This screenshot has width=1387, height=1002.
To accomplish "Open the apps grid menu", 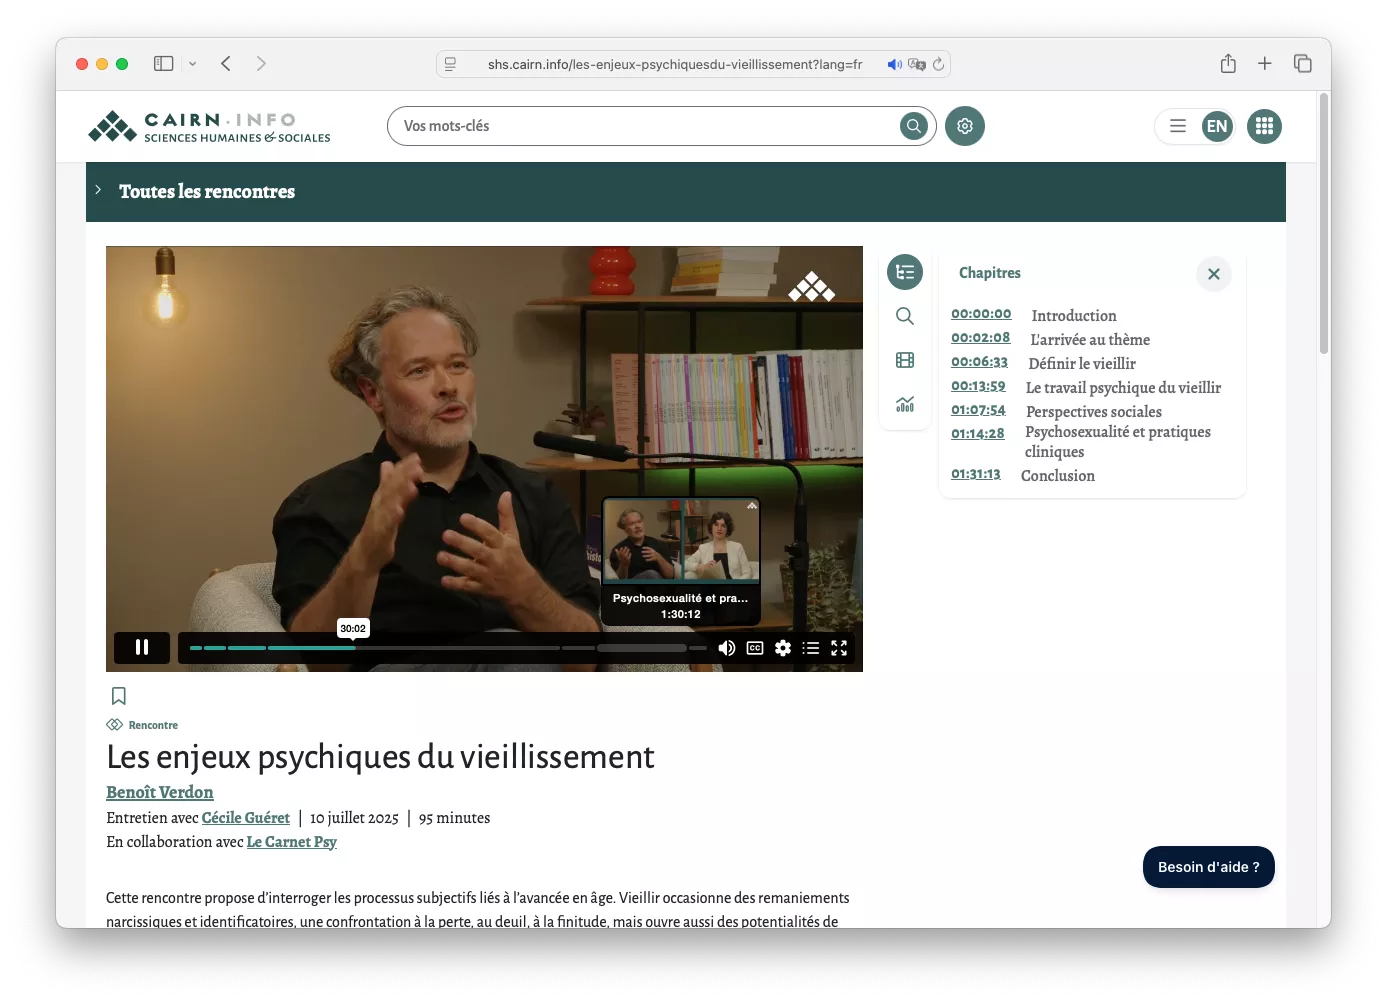I will coord(1264,126).
